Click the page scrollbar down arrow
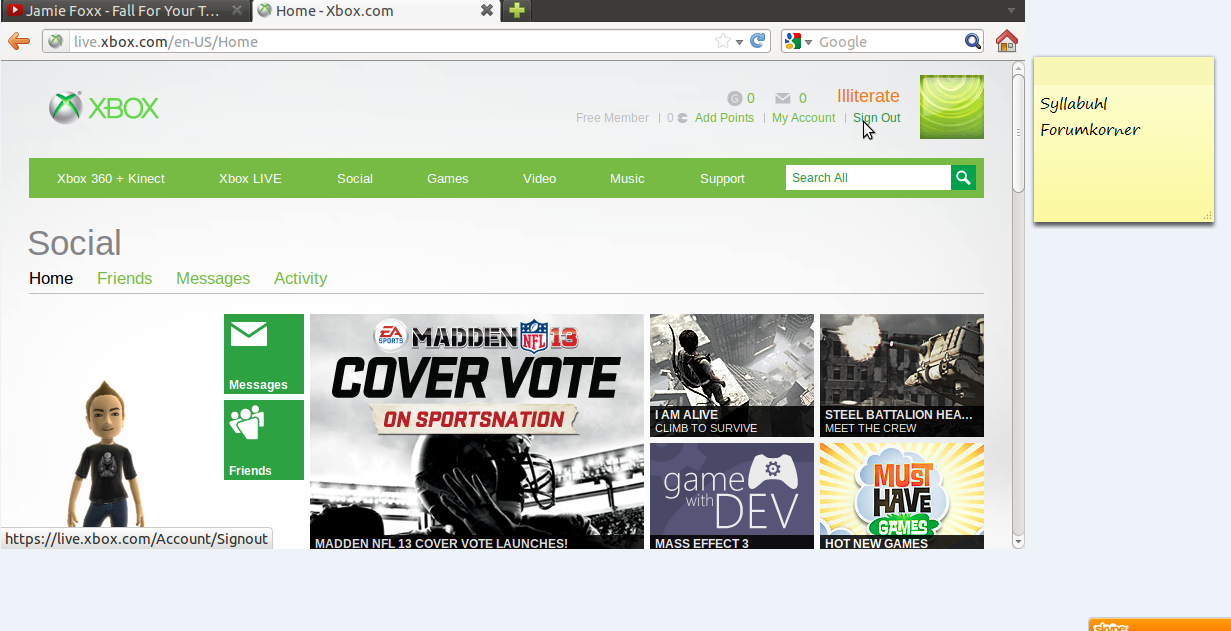This screenshot has width=1231, height=631. tap(1018, 542)
